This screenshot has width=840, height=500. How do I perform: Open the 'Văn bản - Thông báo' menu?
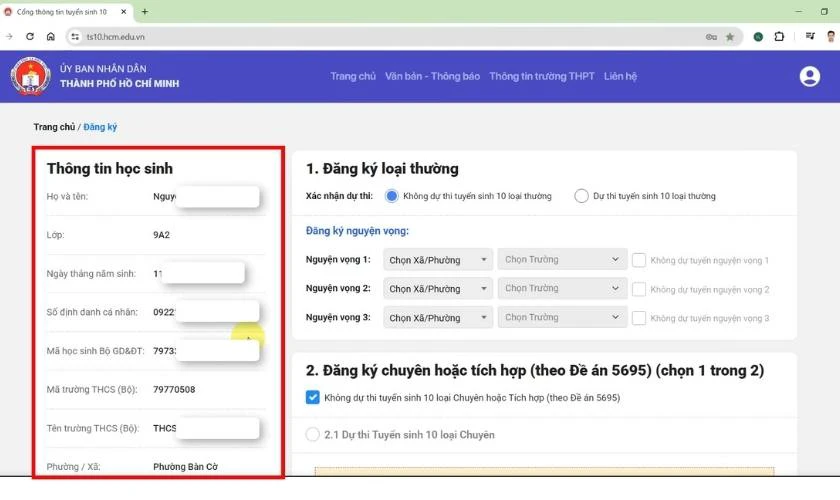pyautogui.click(x=432, y=77)
